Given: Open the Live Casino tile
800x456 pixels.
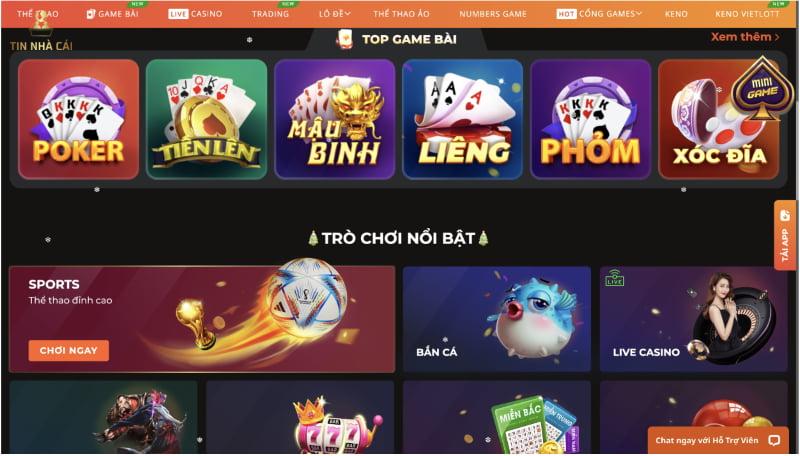Looking at the screenshot, I should click(694, 319).
